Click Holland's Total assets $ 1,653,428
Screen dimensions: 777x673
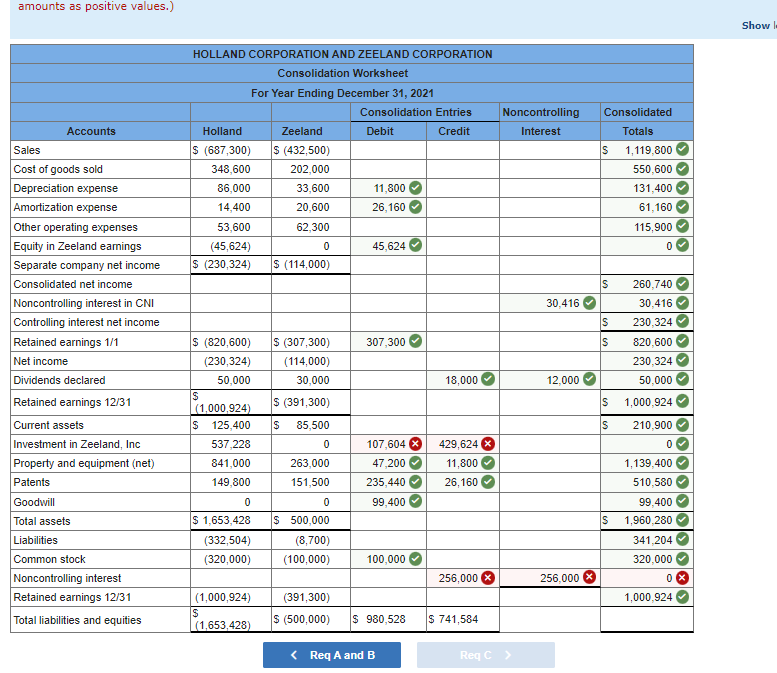tap(222, 520)
